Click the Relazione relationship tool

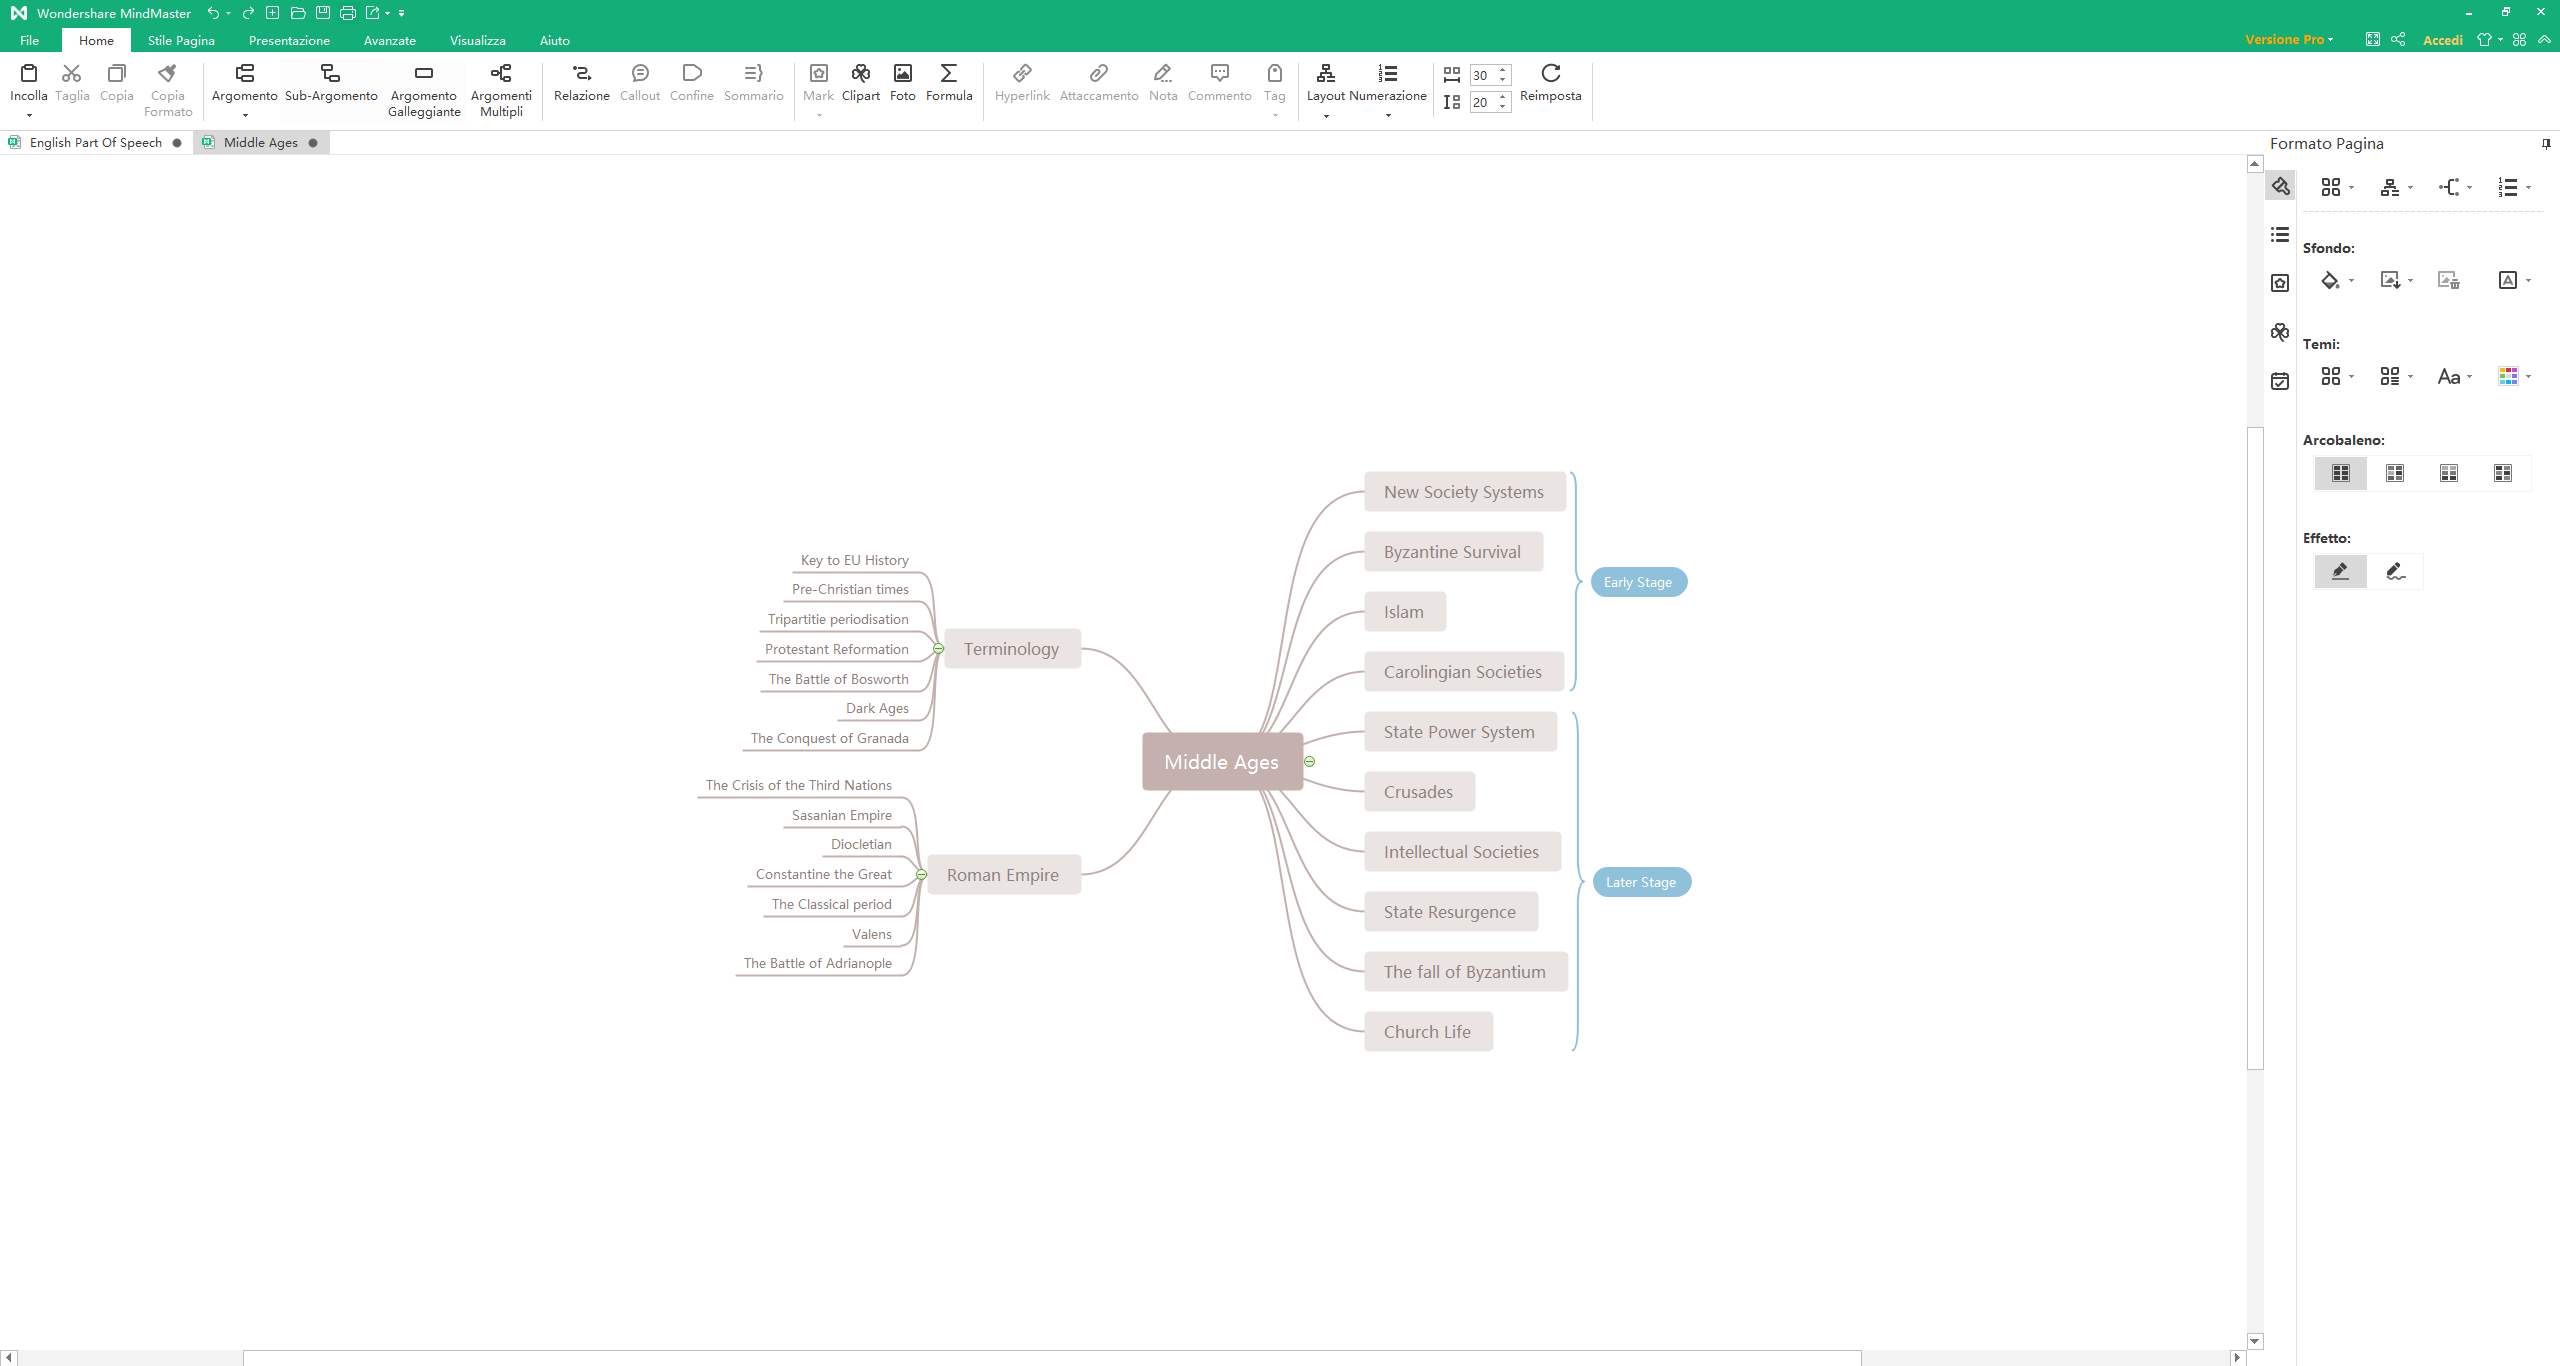[581, 82]
